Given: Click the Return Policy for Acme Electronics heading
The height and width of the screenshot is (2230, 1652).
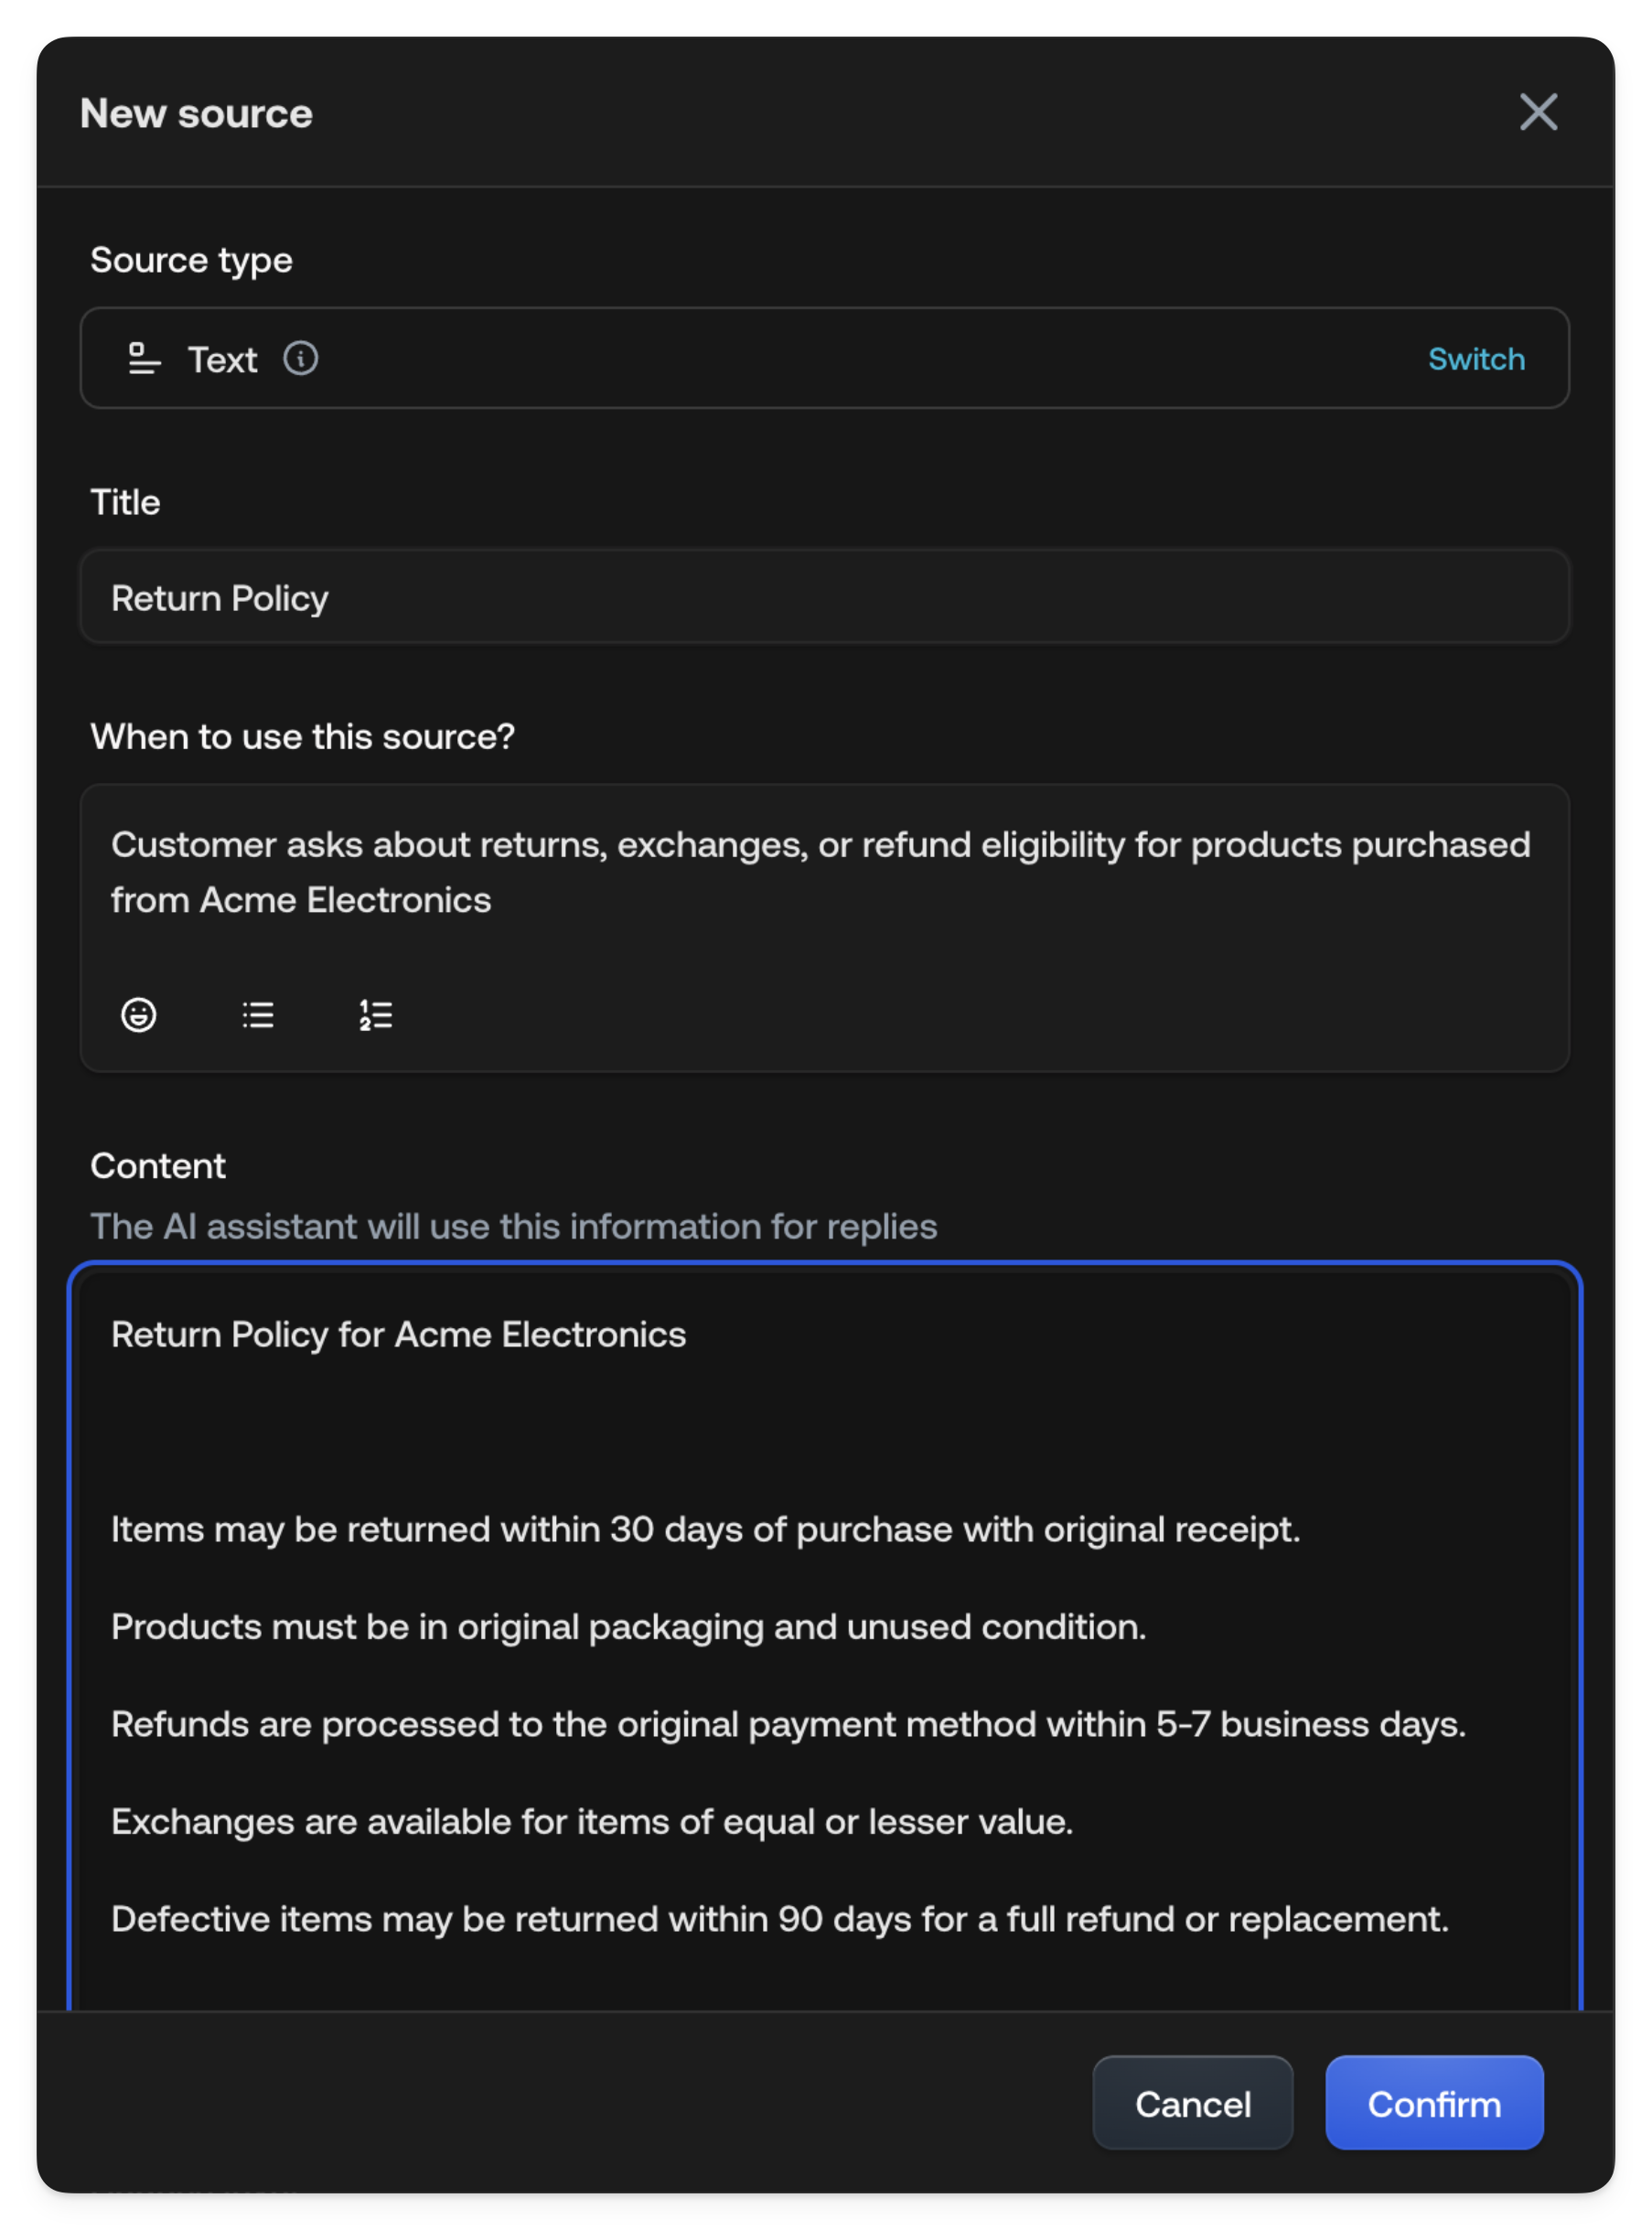Looking at the screenshot, I should pyautogui.click(x=398, y=1334).
